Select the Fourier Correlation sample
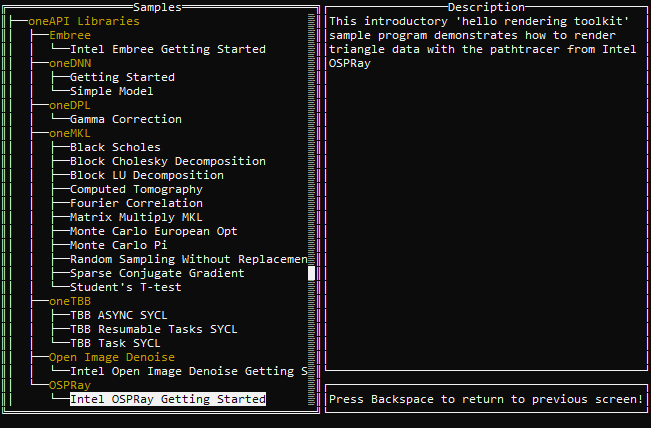Image resolution: width=651 pixels, height=428 pixels. (136, 203)
